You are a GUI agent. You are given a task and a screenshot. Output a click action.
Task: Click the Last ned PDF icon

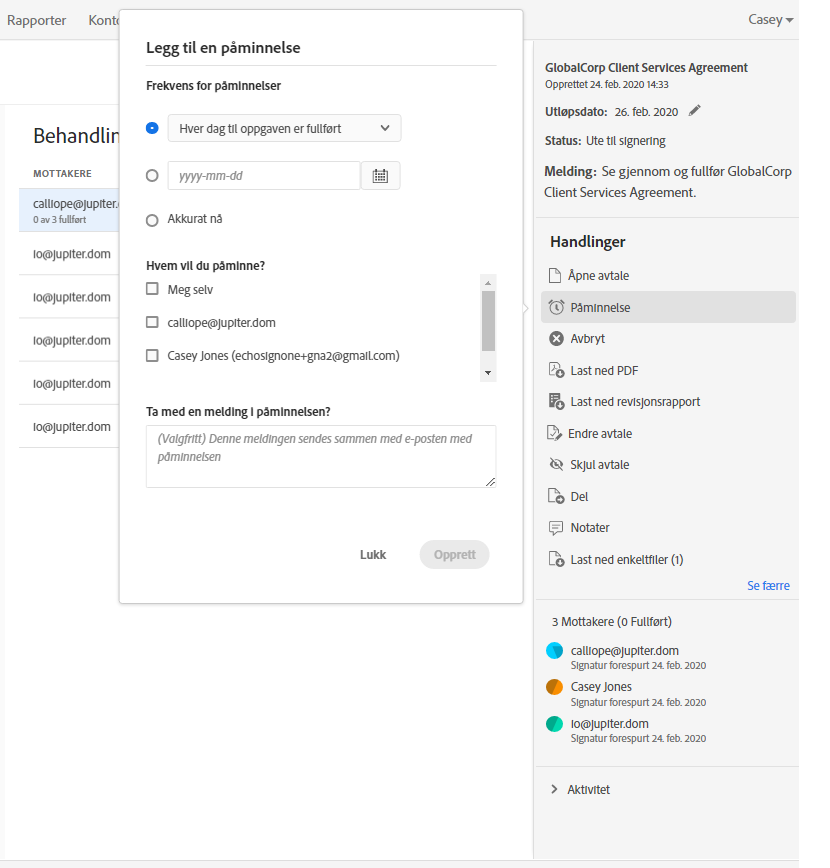point(556,371)
